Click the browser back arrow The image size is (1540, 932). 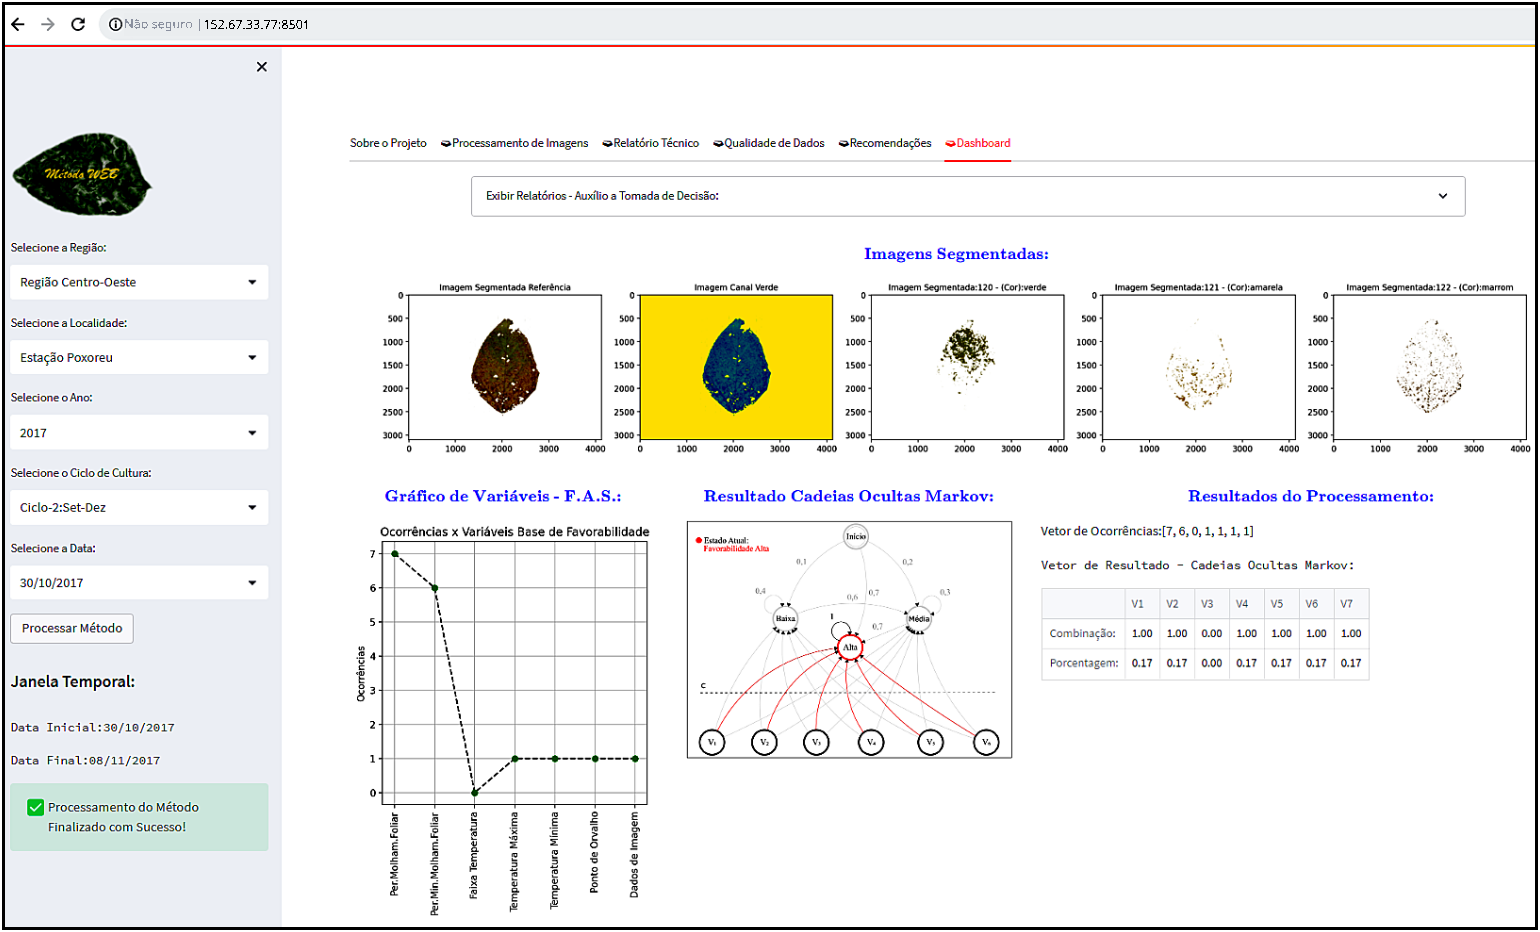(x=17, y=23)
